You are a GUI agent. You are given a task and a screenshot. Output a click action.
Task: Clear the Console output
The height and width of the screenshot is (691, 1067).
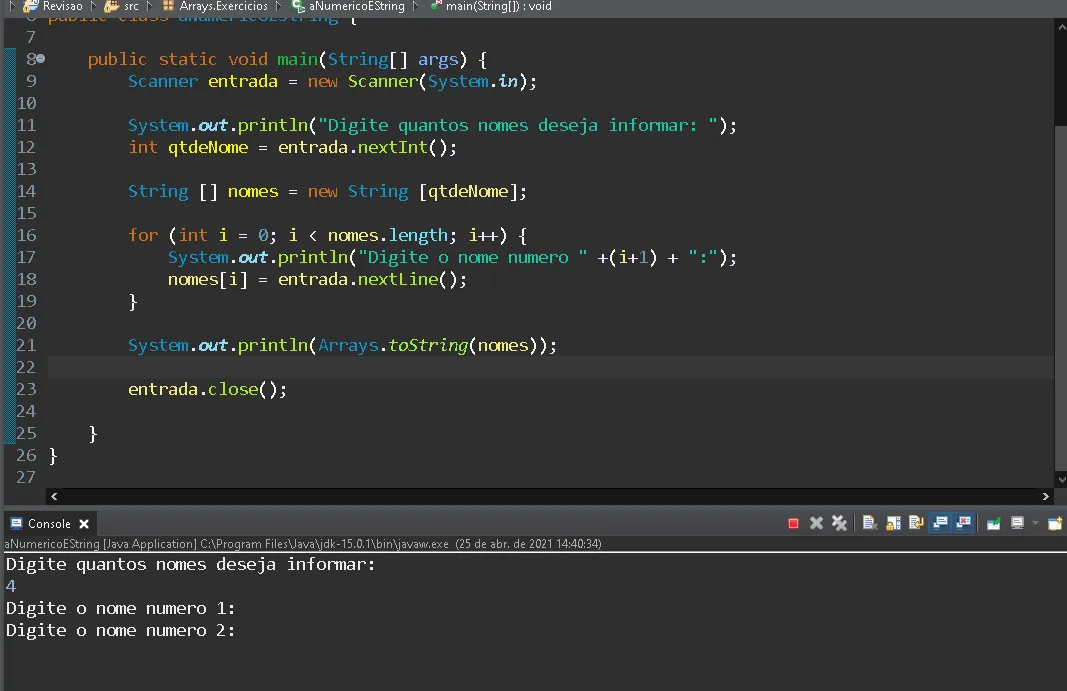click(869, 522)
